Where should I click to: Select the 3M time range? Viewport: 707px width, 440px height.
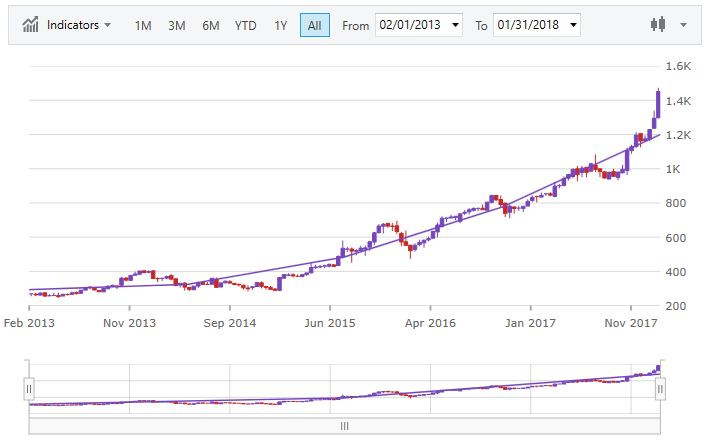pos(176,25)
